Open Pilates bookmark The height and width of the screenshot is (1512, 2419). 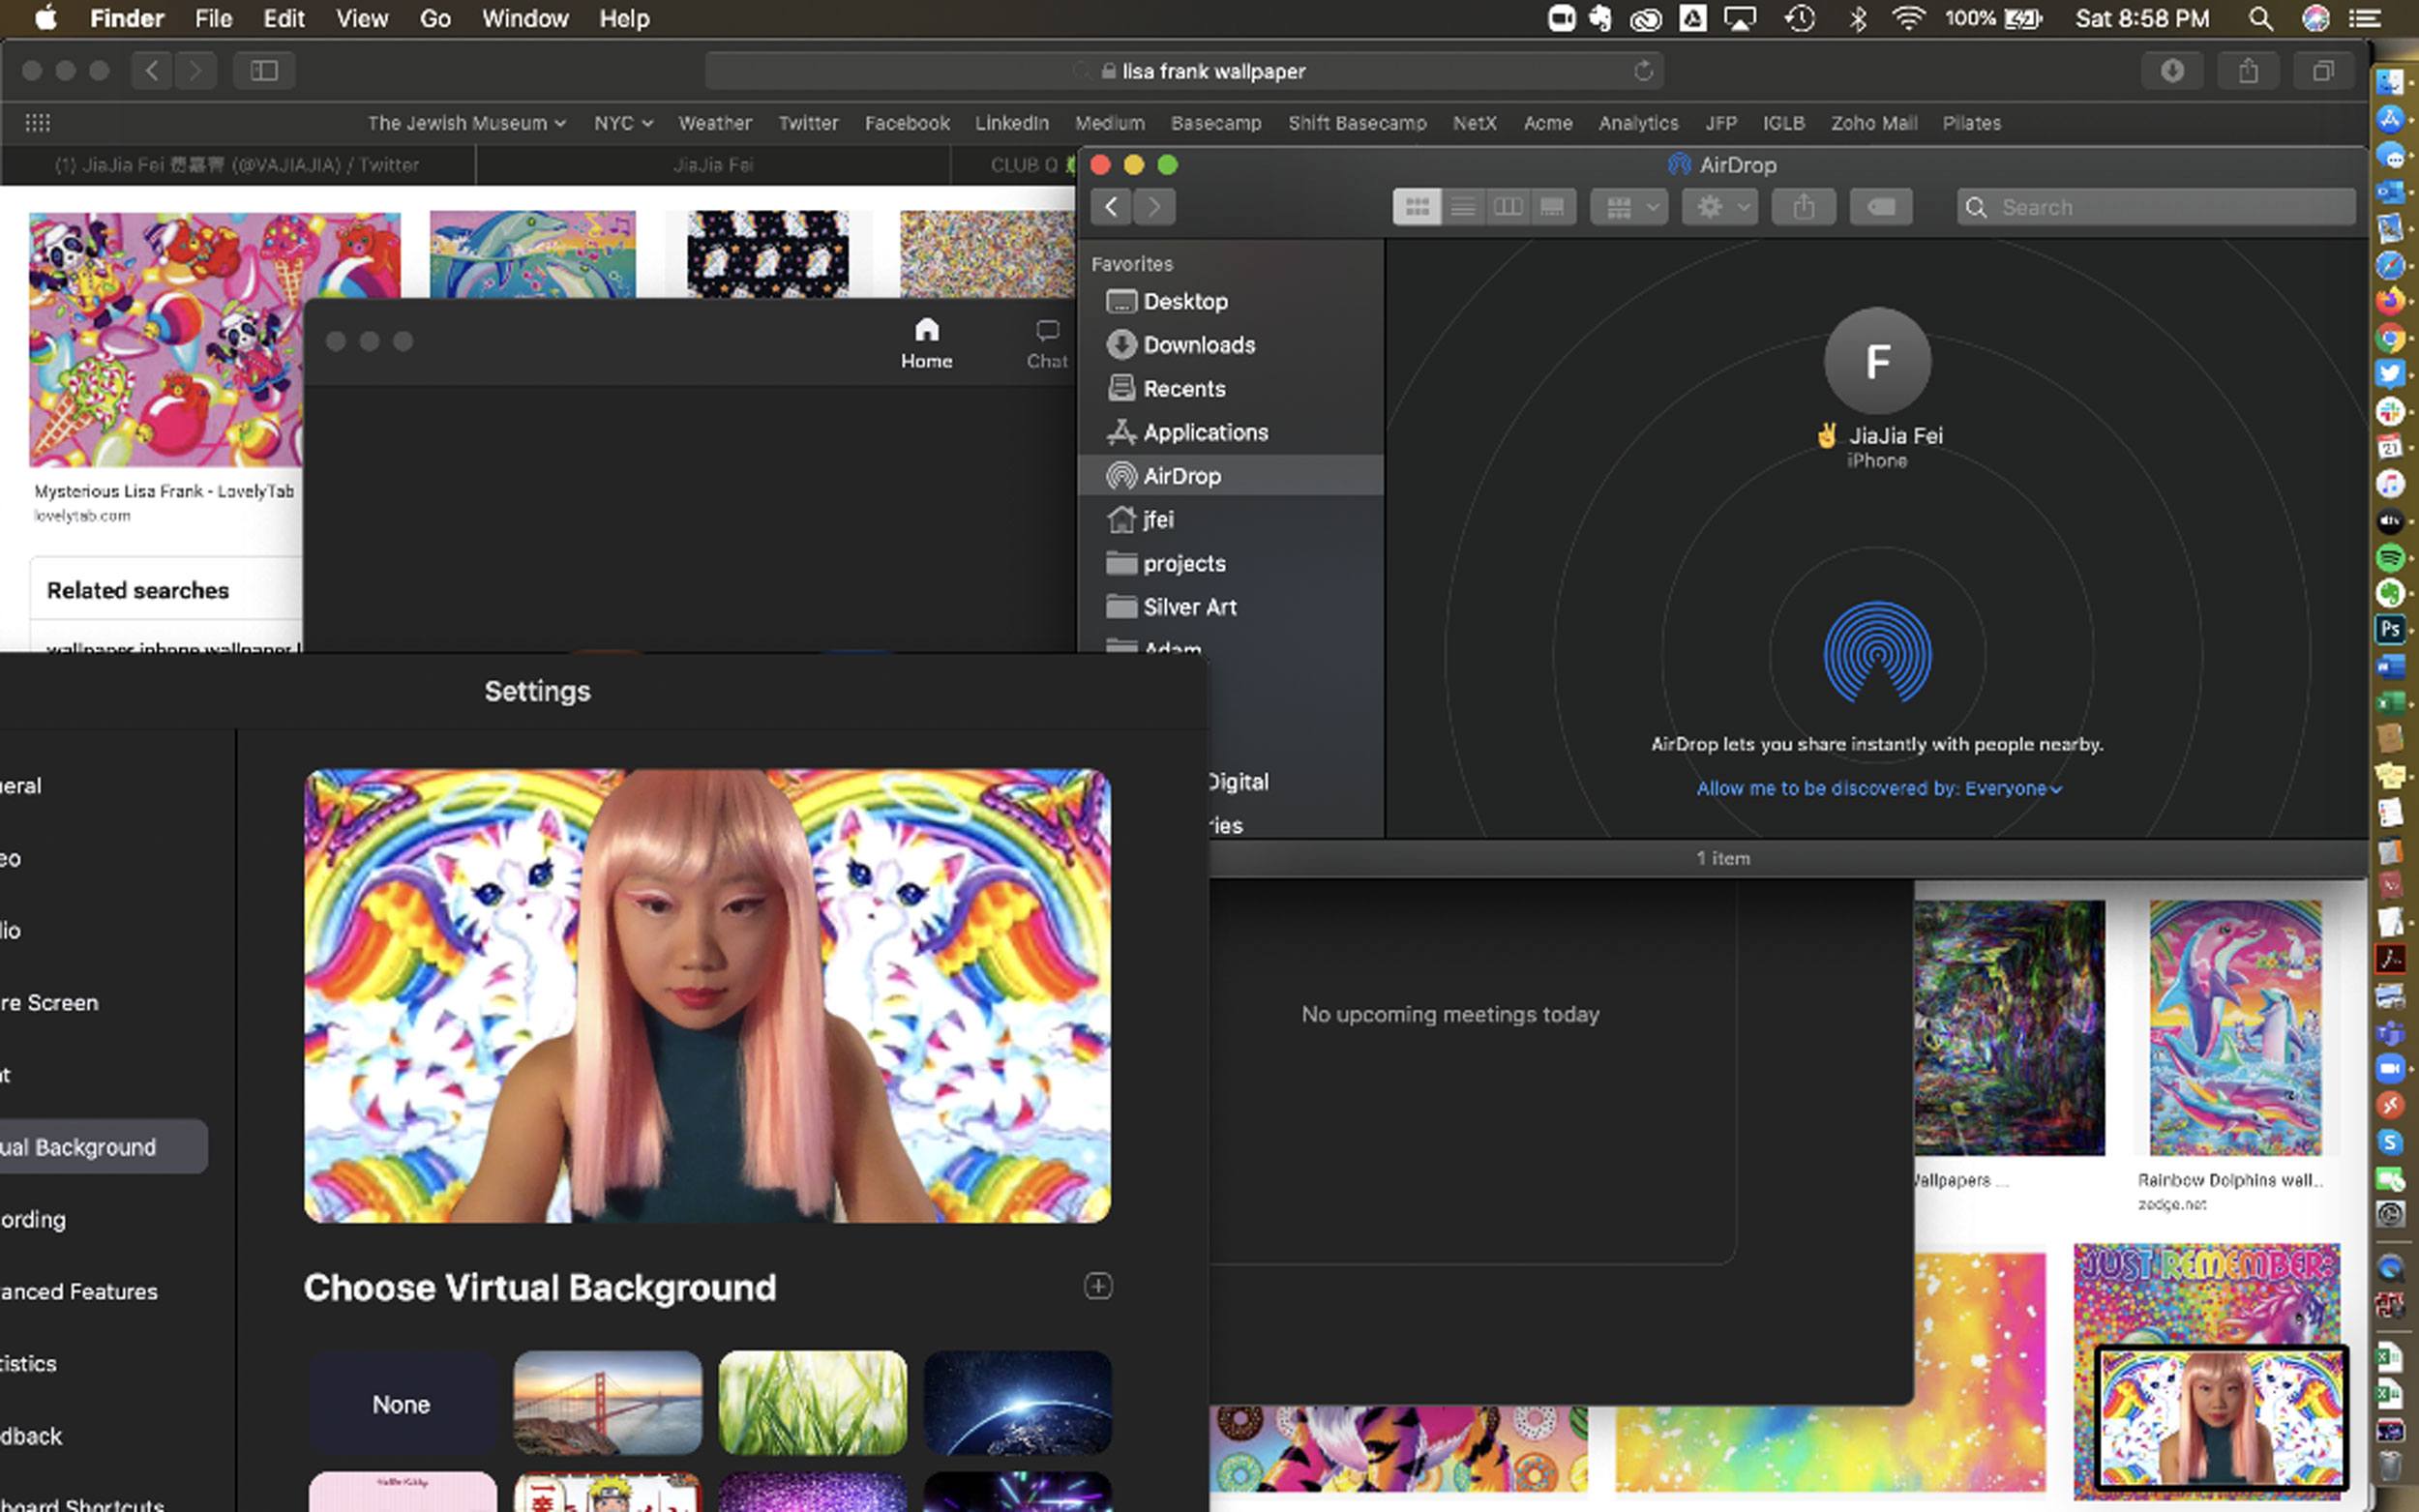tap(1971, 123)
